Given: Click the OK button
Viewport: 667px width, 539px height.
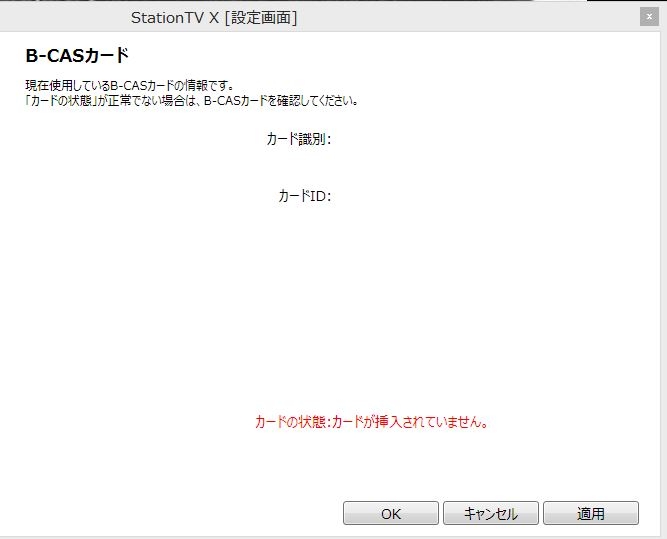Looking at the screenshot, I should (391, 513).
